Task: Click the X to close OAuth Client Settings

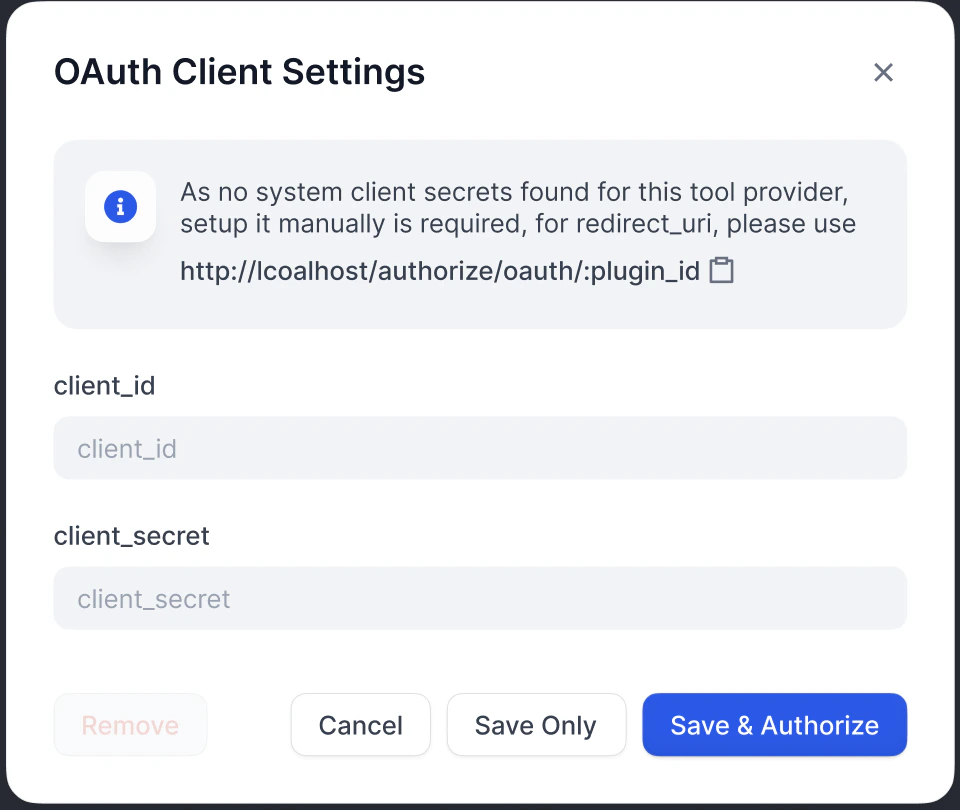Action: [x=883, y=72]
